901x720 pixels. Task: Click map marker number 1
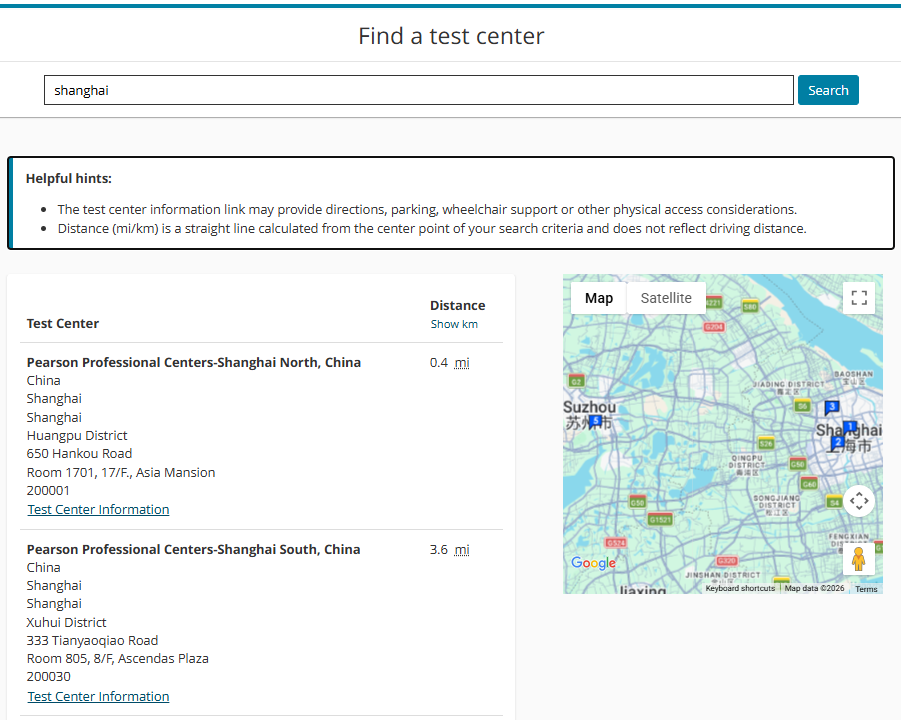[850, 426]
